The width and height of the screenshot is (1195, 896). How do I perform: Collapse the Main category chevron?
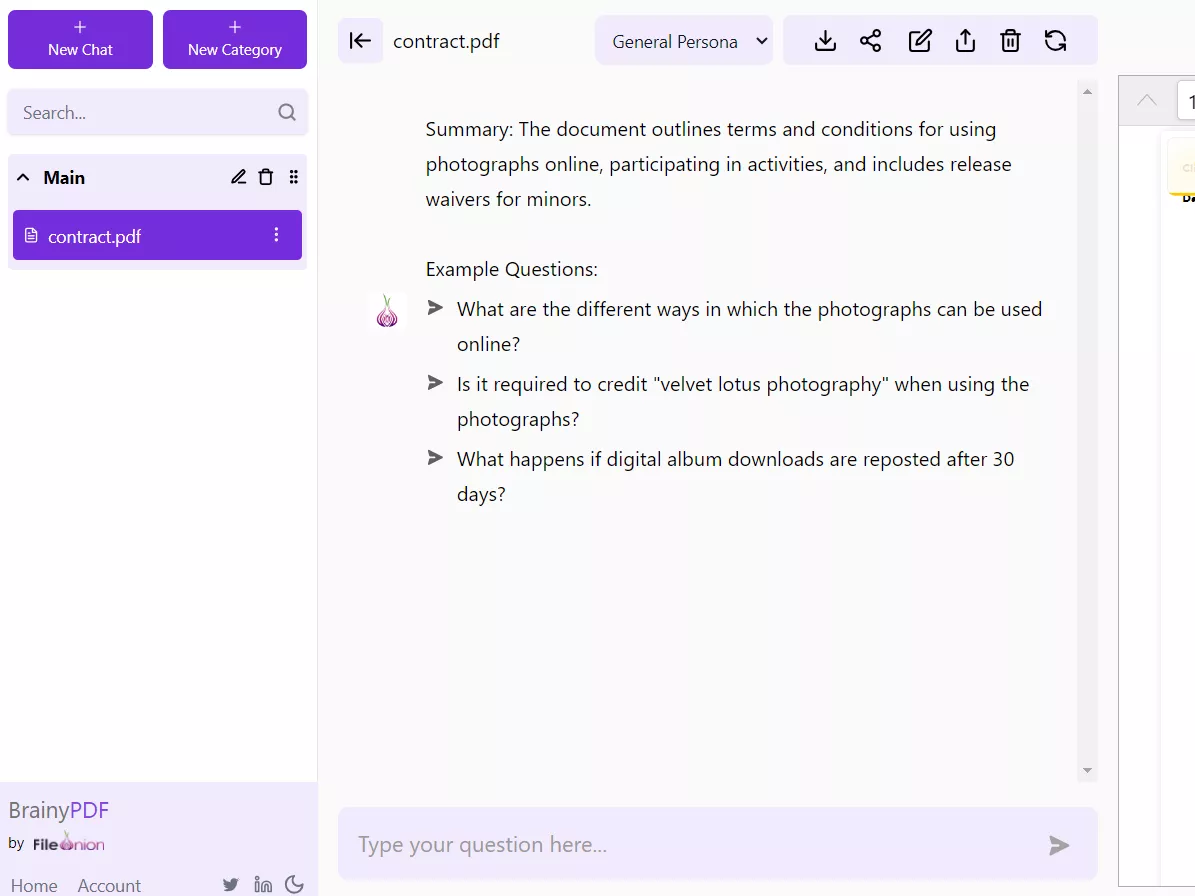(x=23, y=176)
